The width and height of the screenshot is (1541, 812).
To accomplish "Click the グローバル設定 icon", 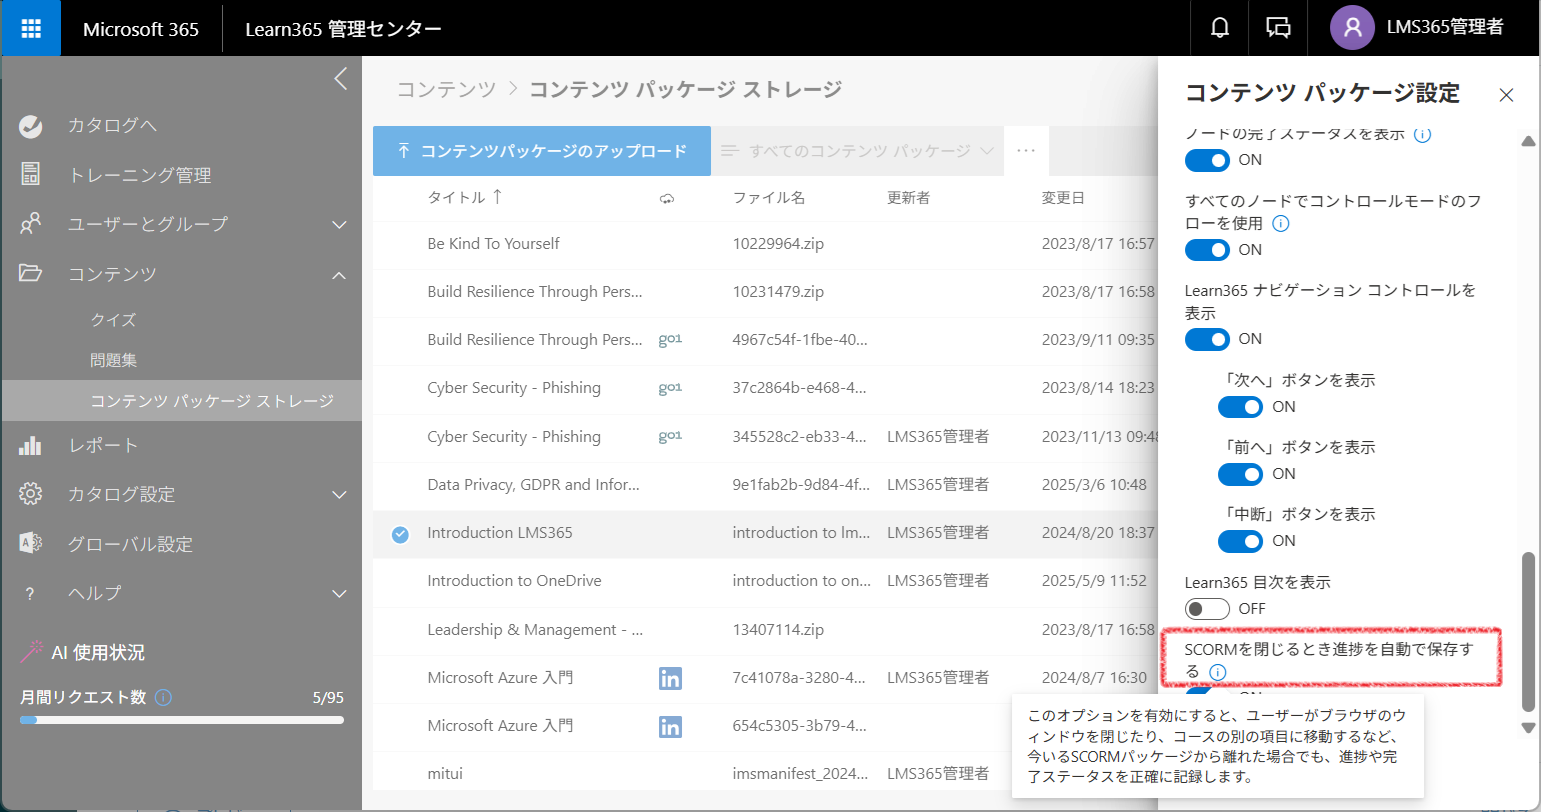I will [x=31, y=543].
